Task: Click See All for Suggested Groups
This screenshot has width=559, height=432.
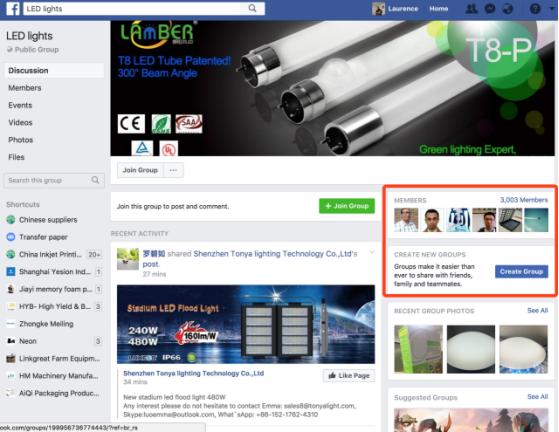Action: coord(538,397)
